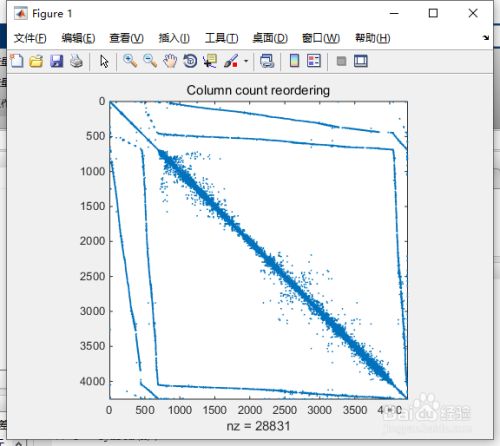
Task: Open the 编辑(E) menu
Action: pos(78,38)
